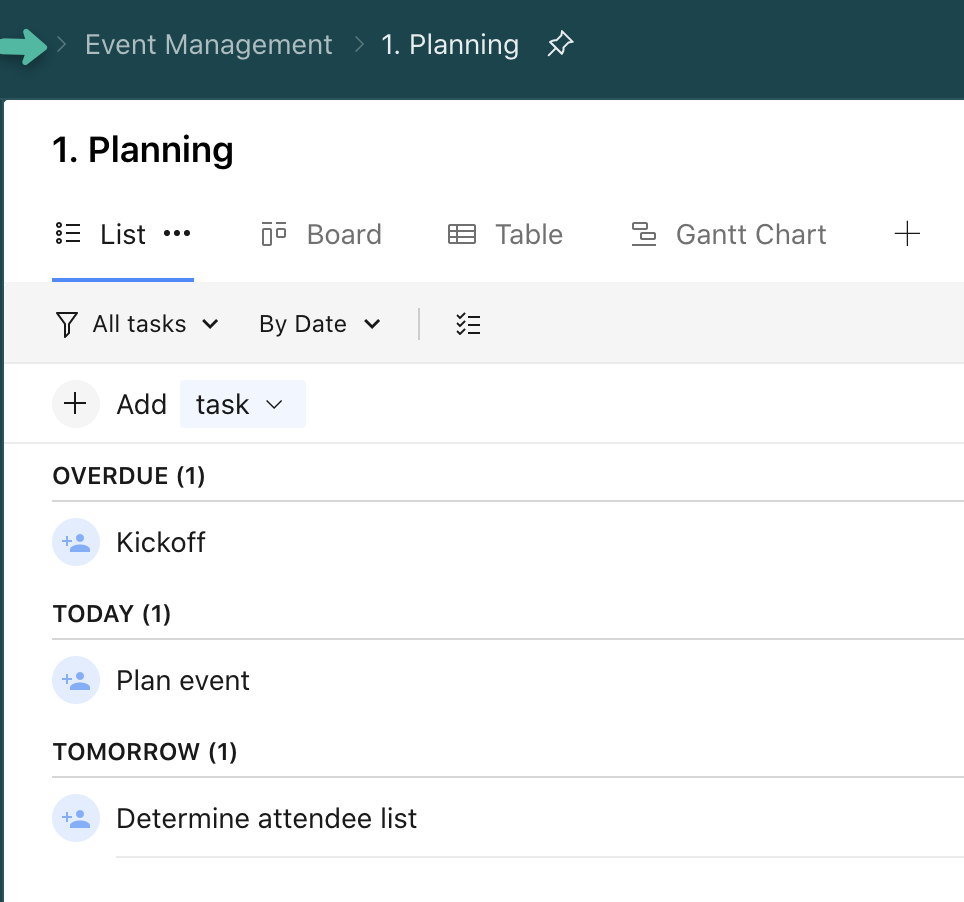
Task: Assign user to Determine attendee list
Action: (x=76, y=818)
